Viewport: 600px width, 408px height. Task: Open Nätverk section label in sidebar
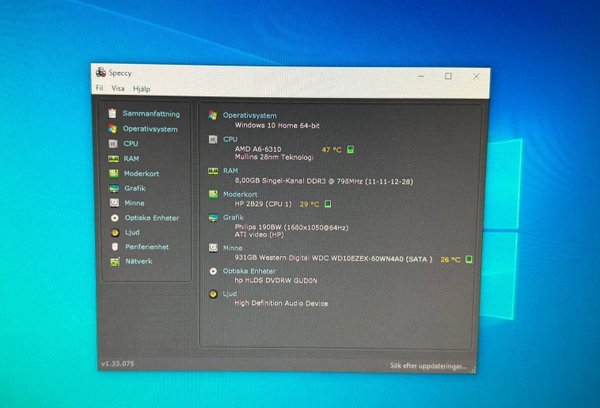click(x=139, y=261)
